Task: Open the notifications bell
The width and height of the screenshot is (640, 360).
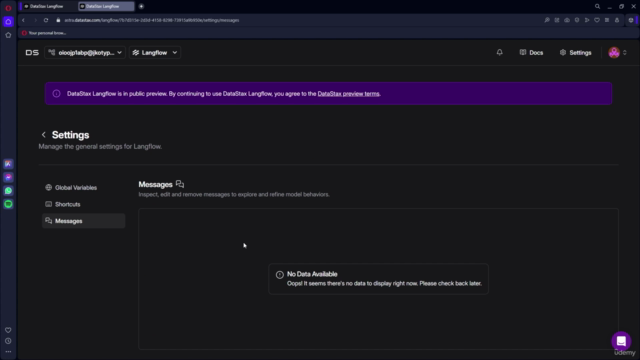Action: pyautogui.click(x=499, y=52)
